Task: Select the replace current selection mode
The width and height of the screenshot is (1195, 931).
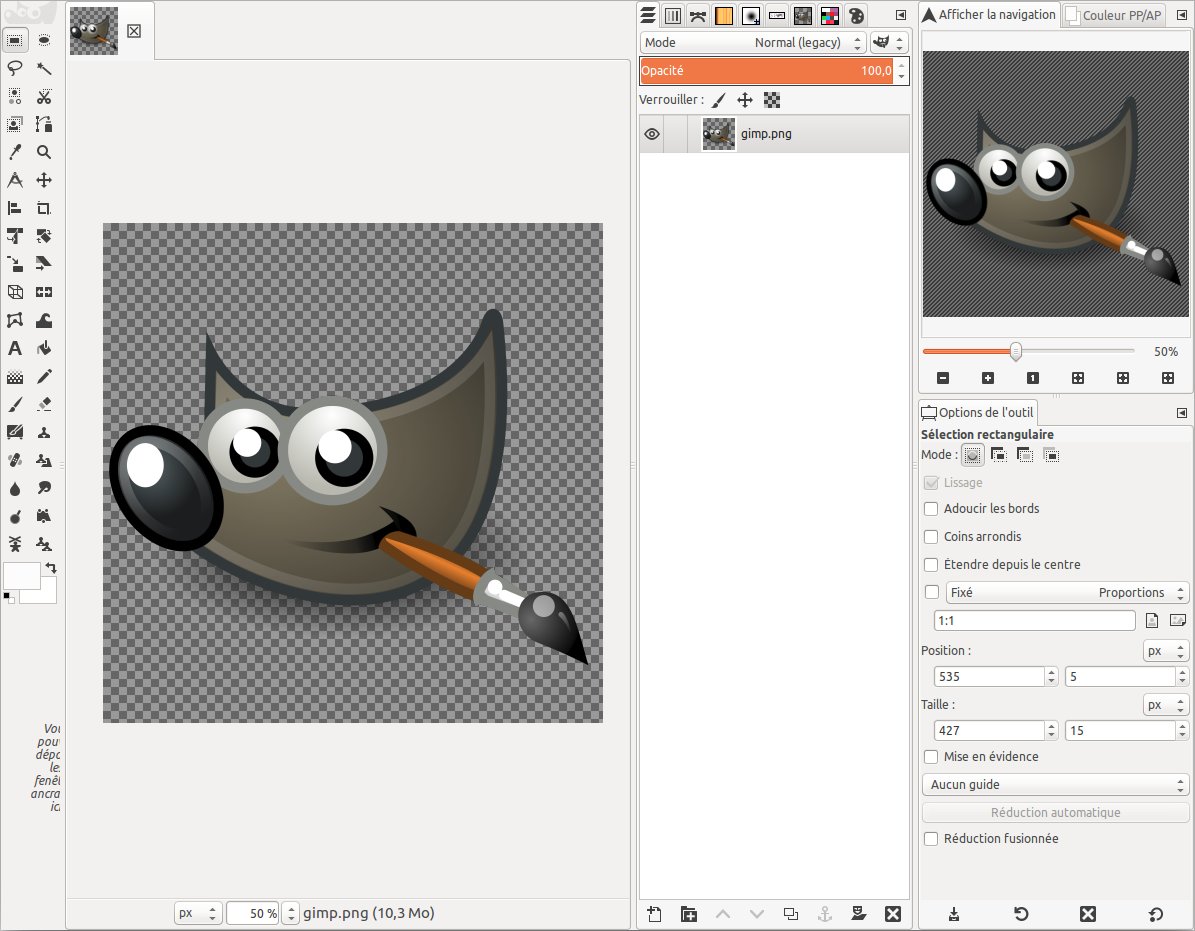Action: [972, 455]
